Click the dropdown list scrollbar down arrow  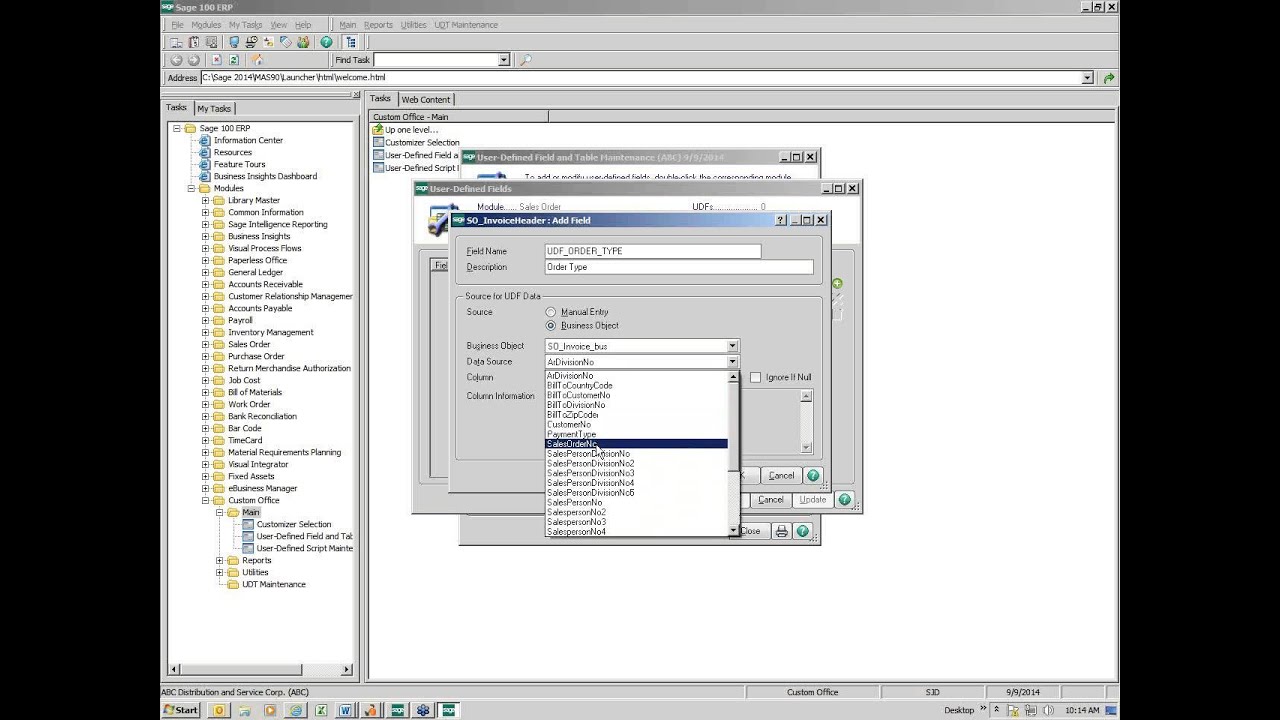[x=733, y=531]
